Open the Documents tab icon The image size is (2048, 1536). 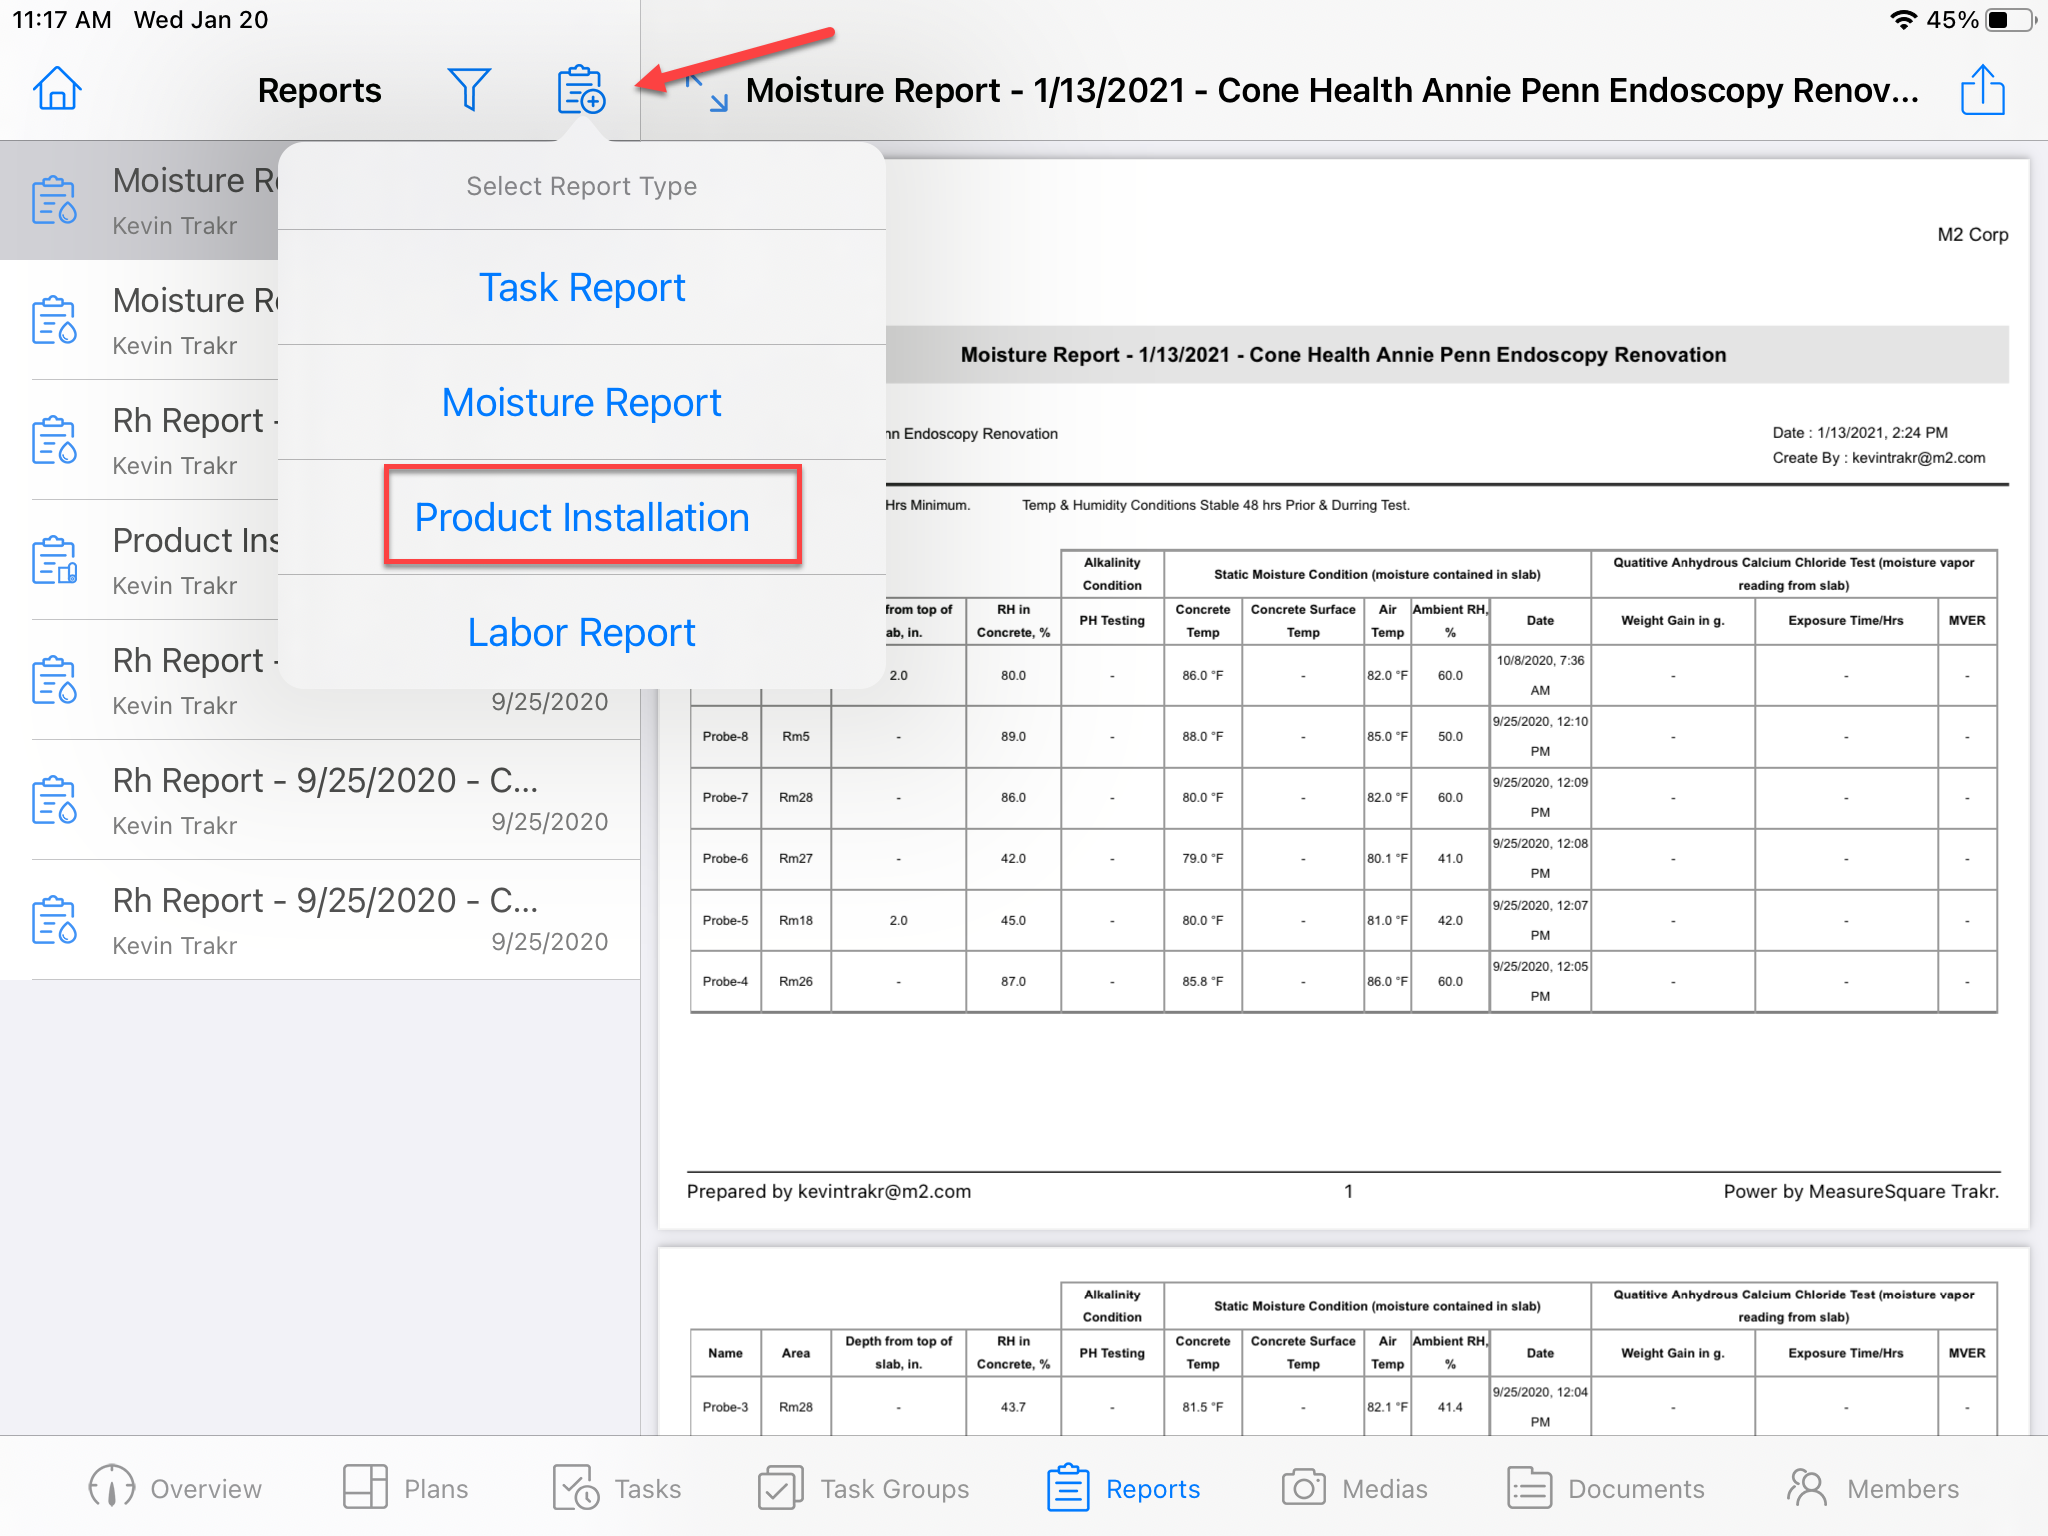pos(1605,1488)
